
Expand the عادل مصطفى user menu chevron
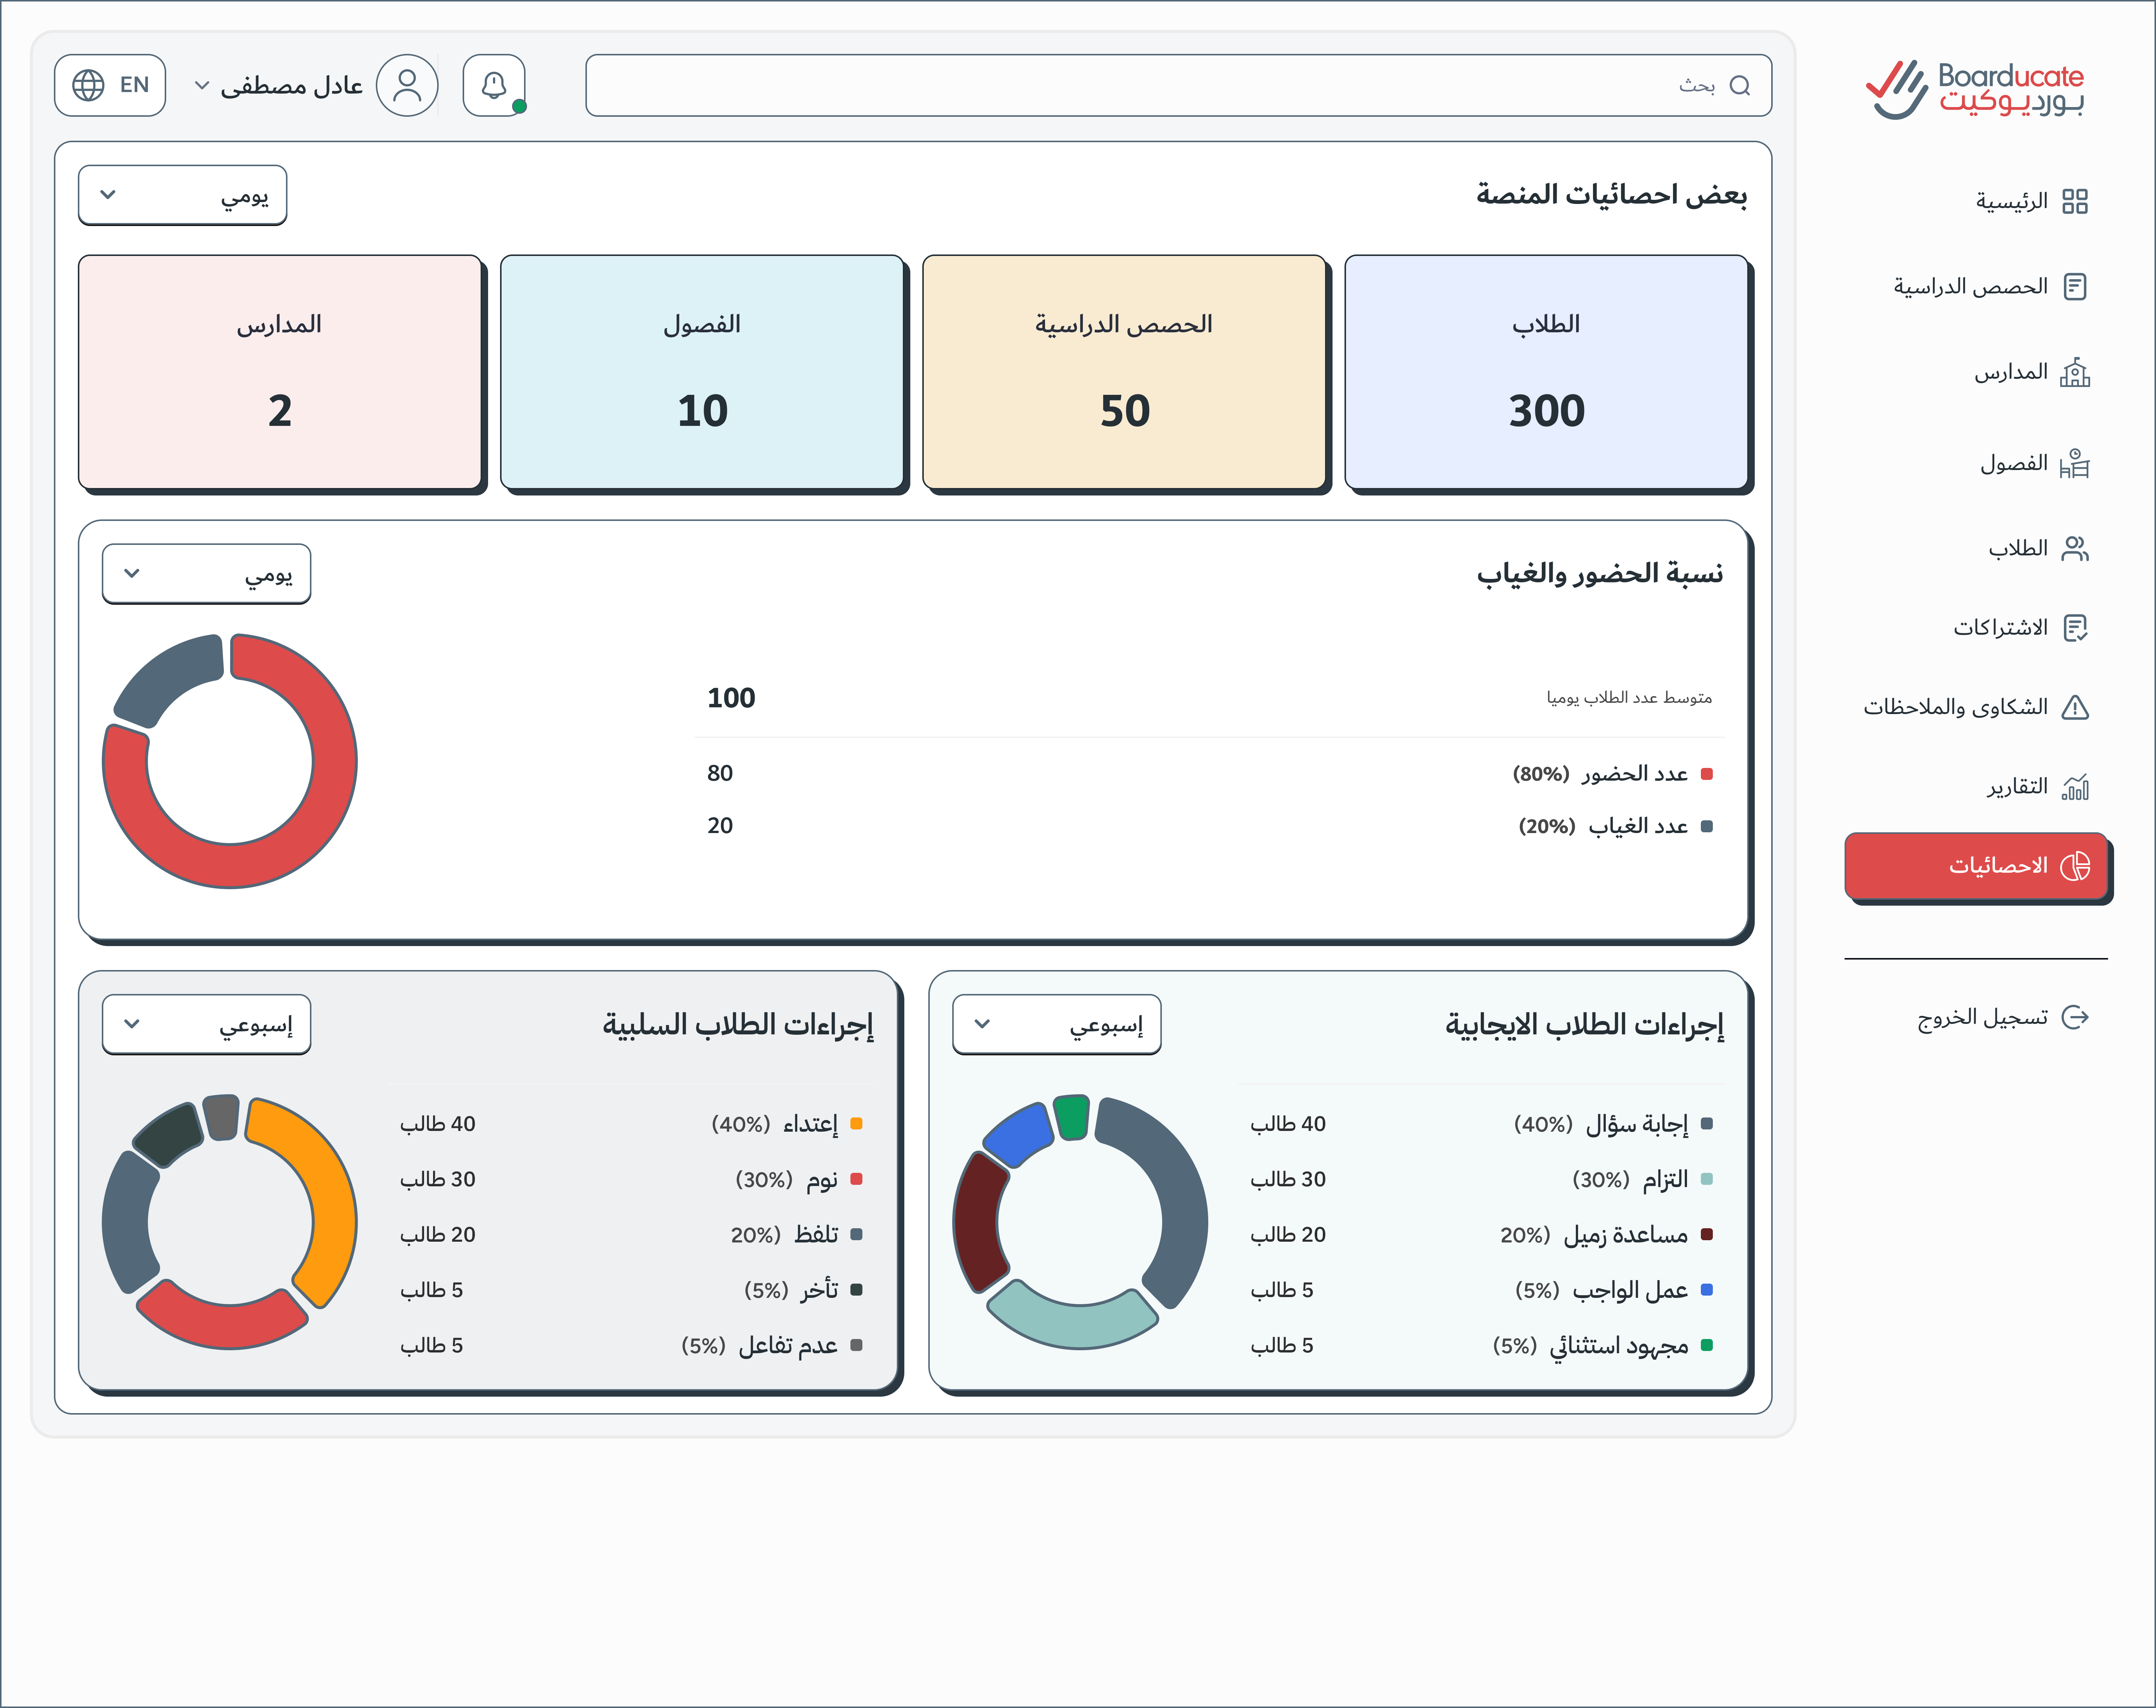tap(202, 86)
